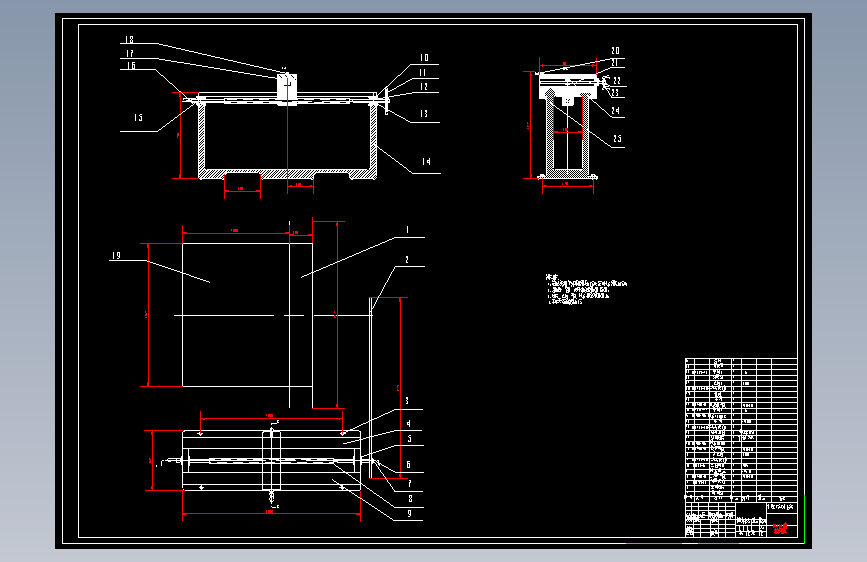
Task: Click part callout number 12
Action: (x=424, y=87)
